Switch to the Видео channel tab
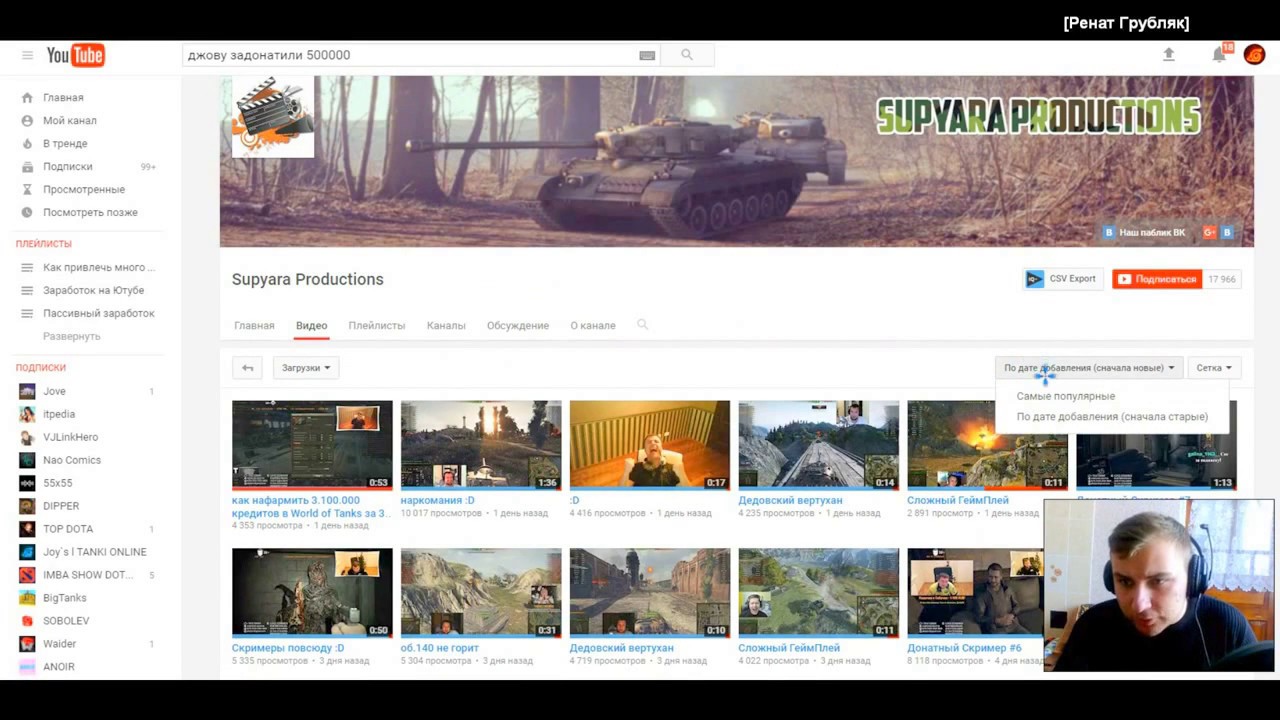 point(311,325)
